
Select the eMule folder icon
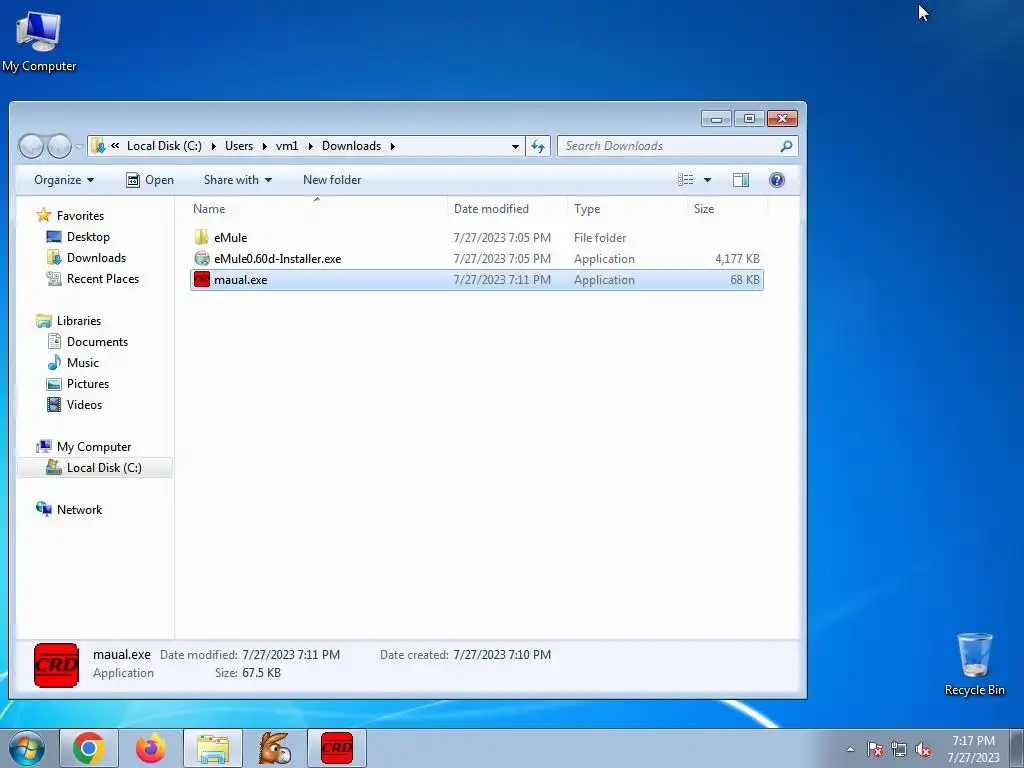[x=202, y=237]
